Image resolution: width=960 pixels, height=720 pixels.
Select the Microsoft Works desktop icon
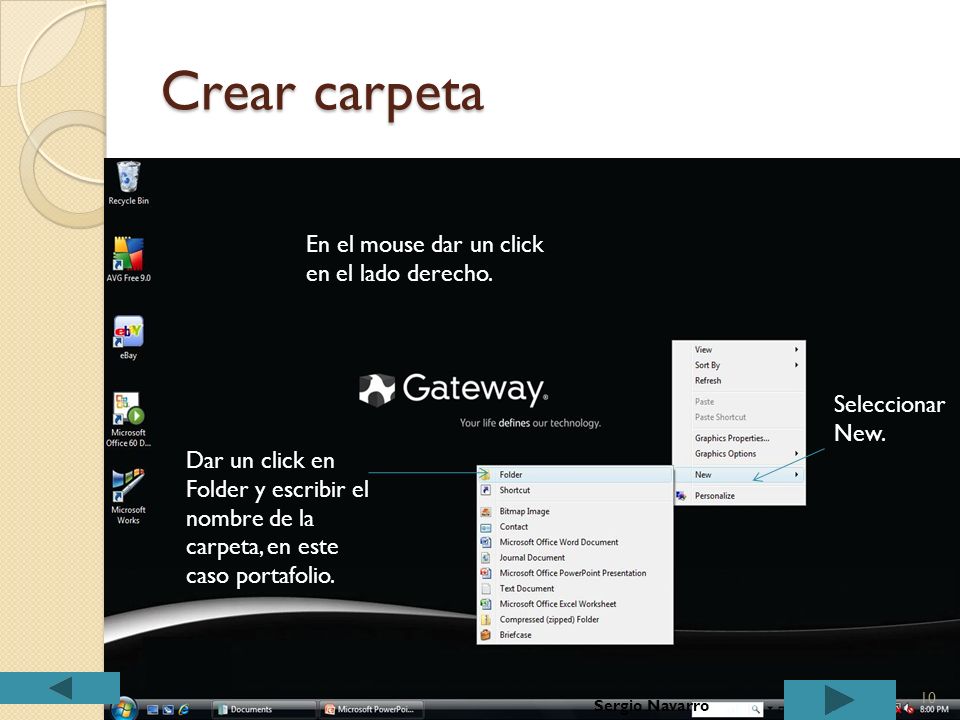point(129,497)
